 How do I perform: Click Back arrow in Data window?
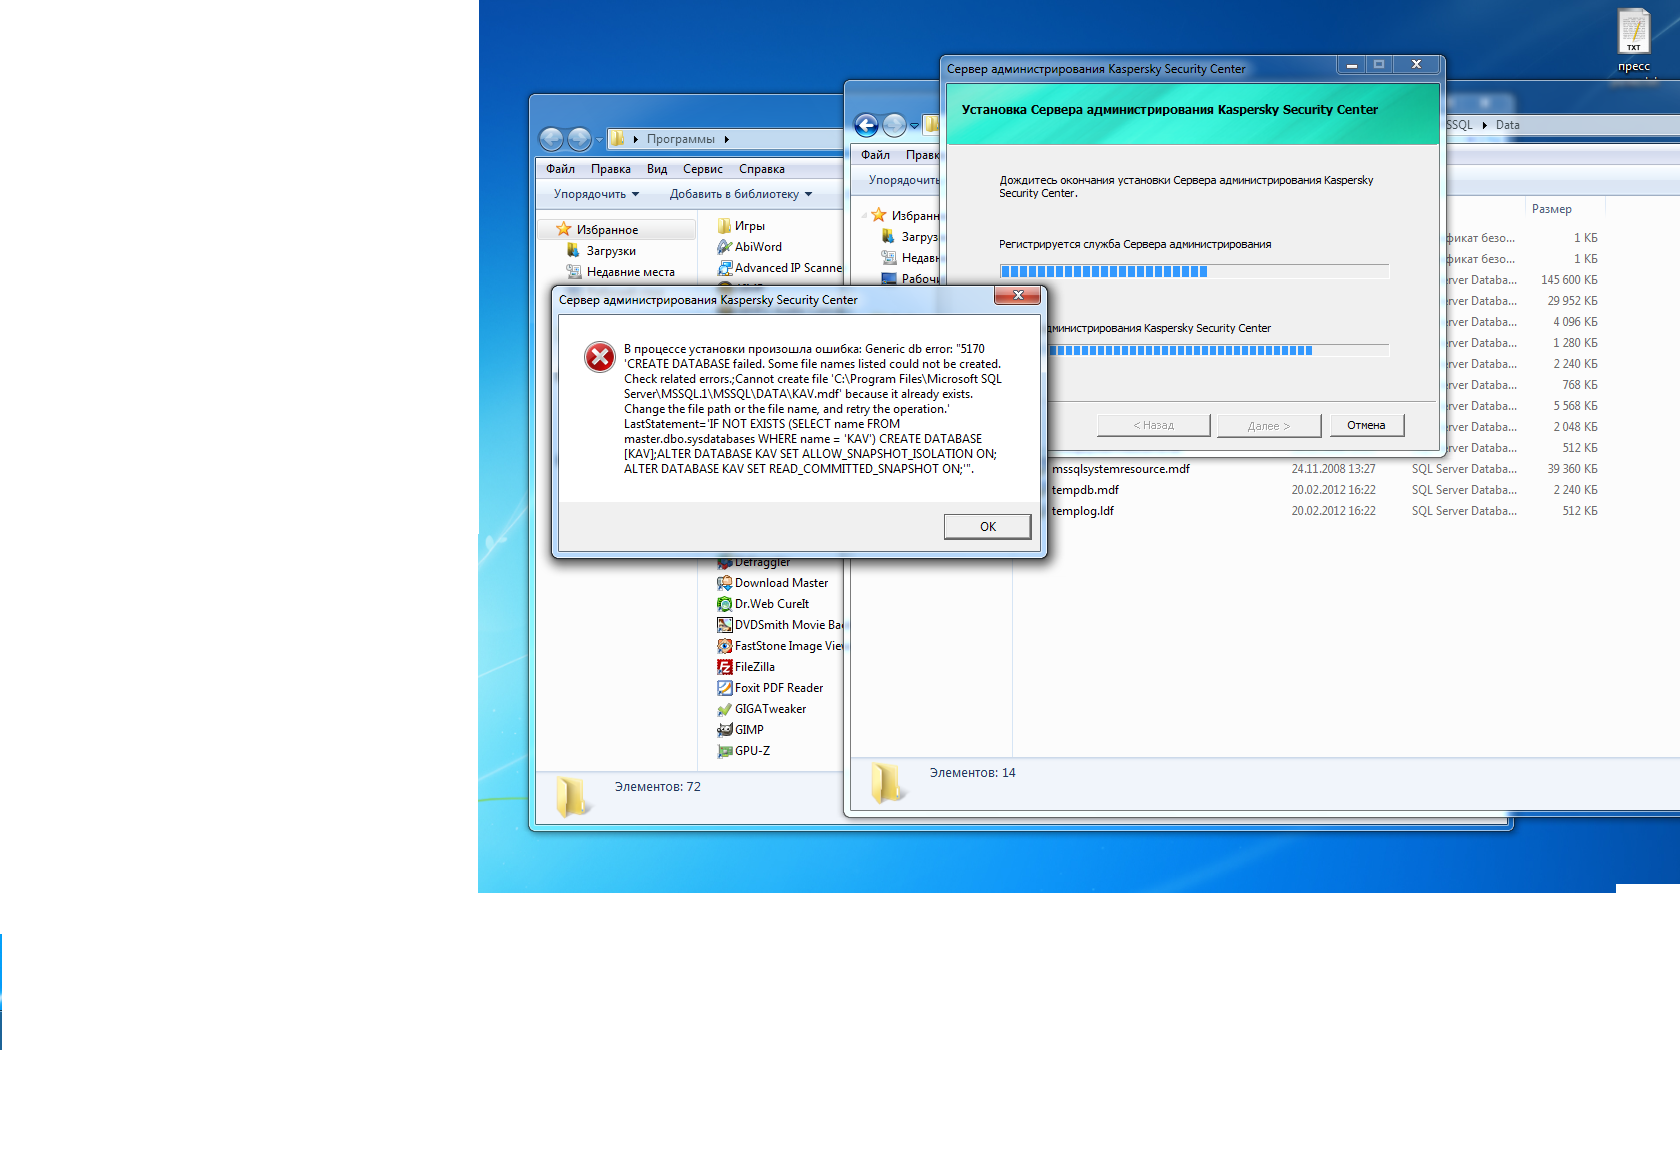point(866,125)
